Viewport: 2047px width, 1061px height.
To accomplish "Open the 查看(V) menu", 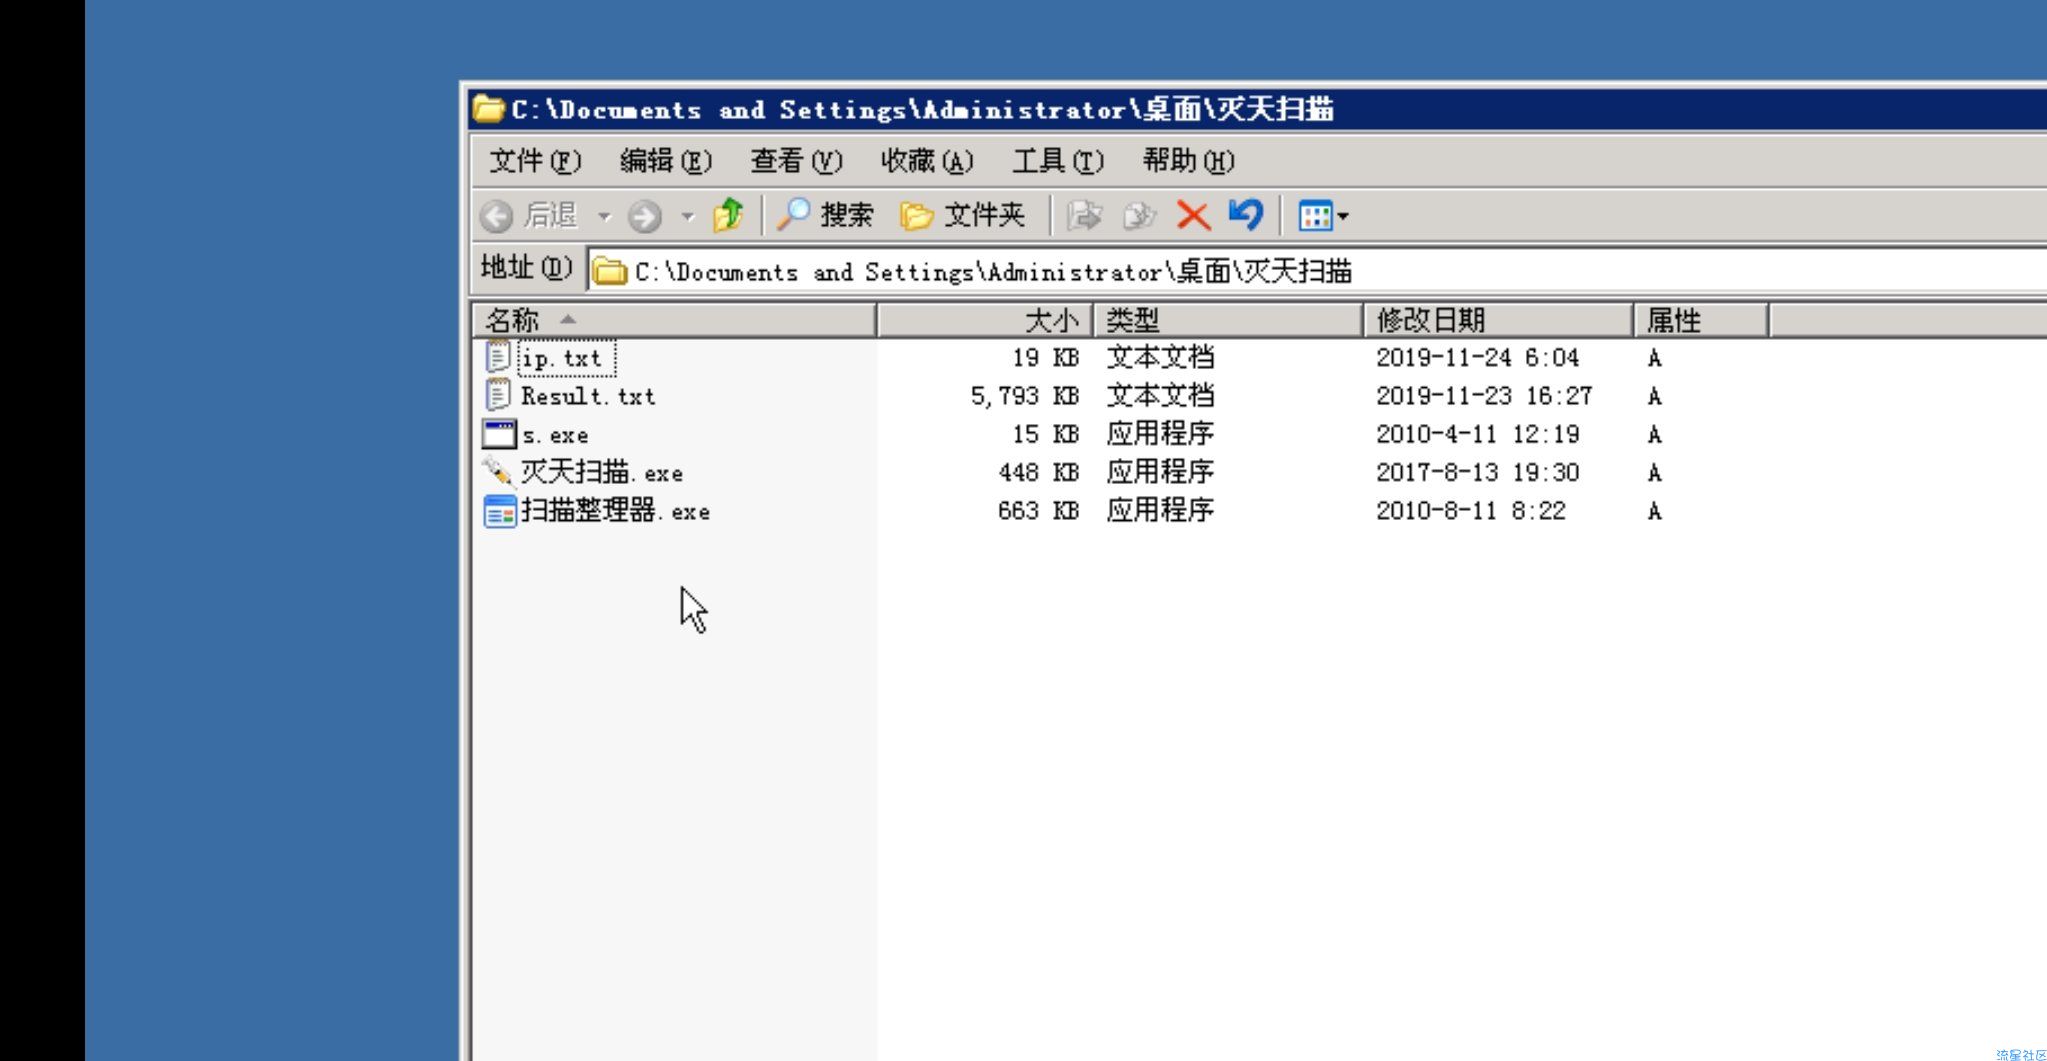I will point(796,161).
